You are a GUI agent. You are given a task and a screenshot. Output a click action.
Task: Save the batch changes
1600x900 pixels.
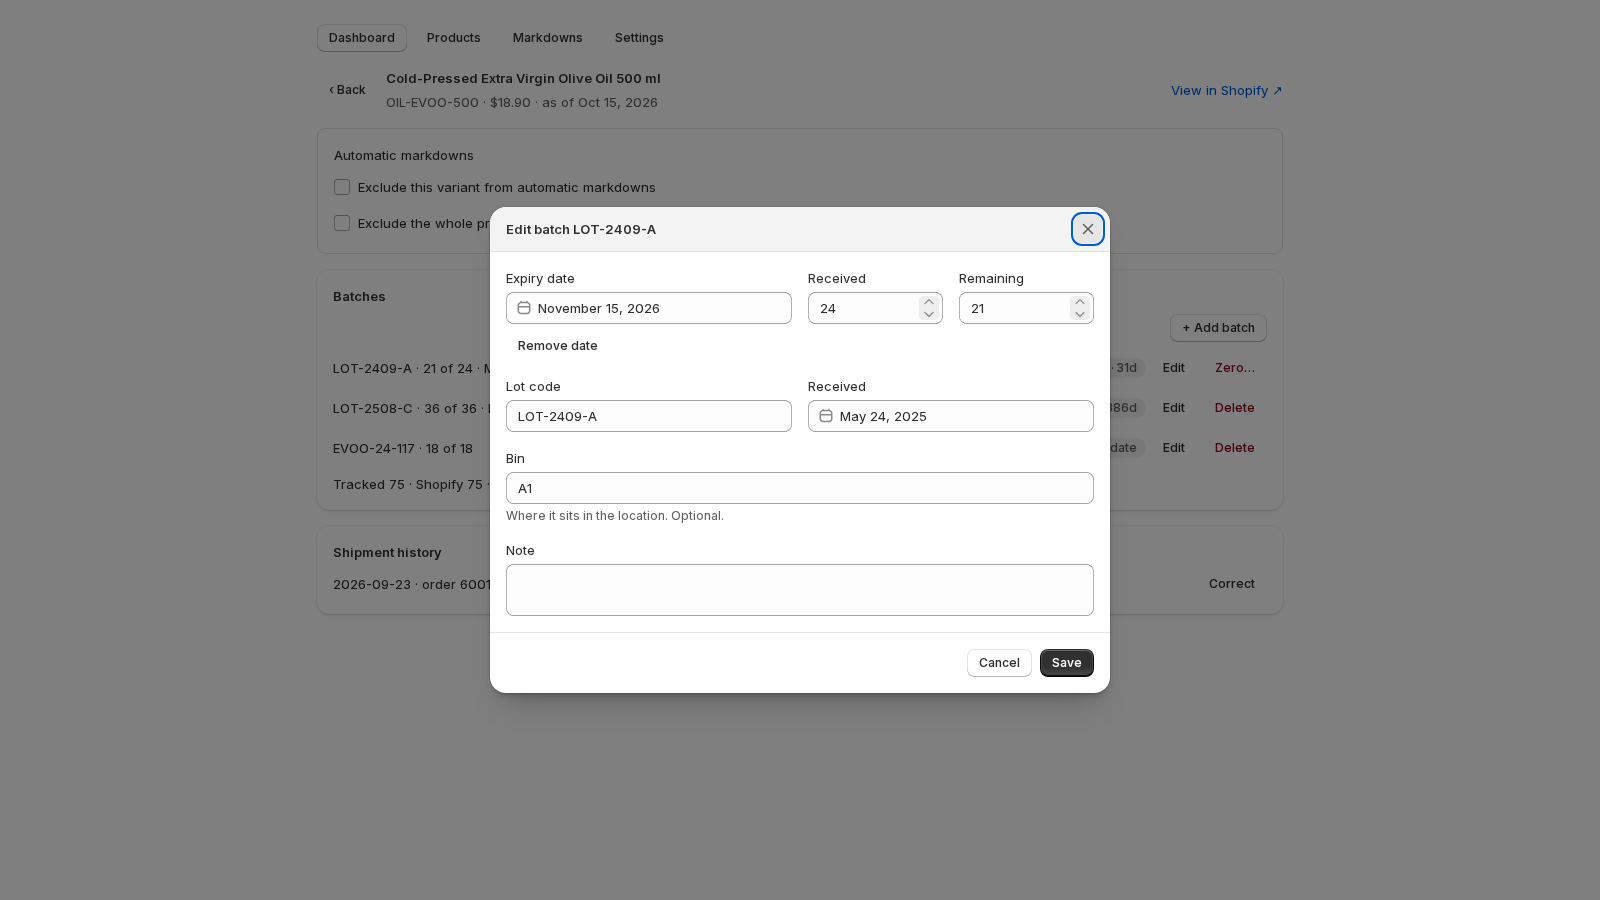(x=1067, y=663)
